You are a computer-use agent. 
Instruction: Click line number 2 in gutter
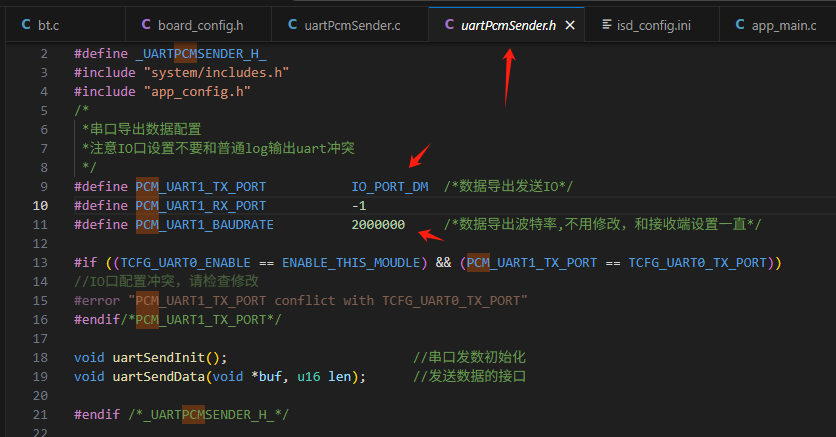coord(44,54)
